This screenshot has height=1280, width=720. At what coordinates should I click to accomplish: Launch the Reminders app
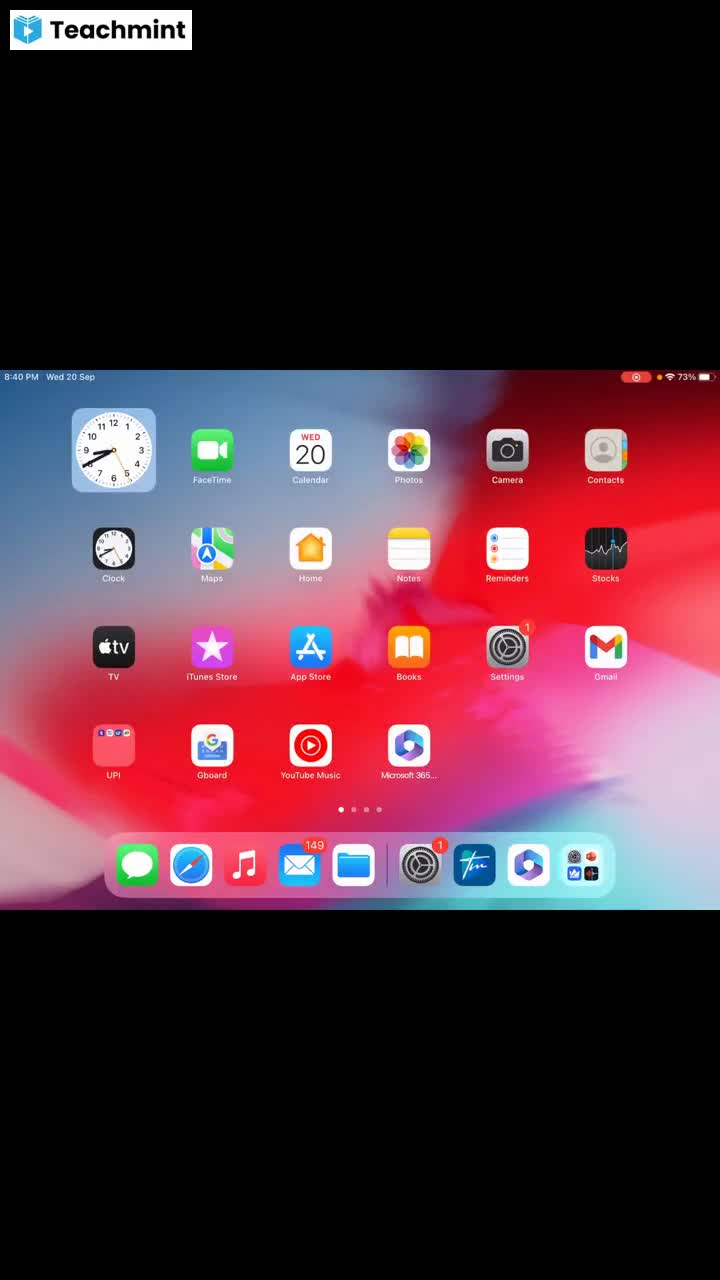coord(507,549)
